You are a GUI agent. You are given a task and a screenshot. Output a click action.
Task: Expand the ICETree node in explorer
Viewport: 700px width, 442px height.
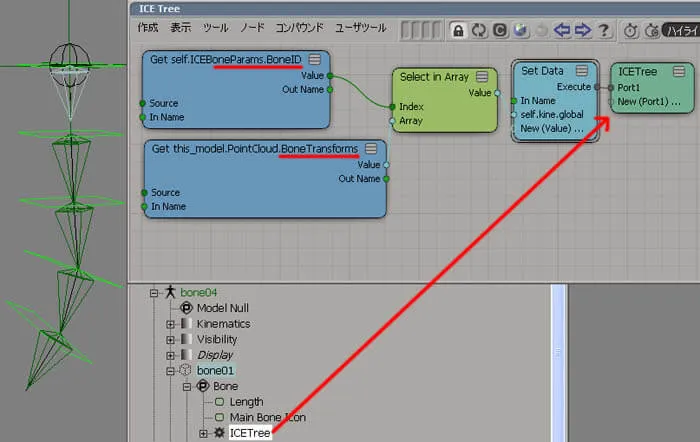(203, 433)
